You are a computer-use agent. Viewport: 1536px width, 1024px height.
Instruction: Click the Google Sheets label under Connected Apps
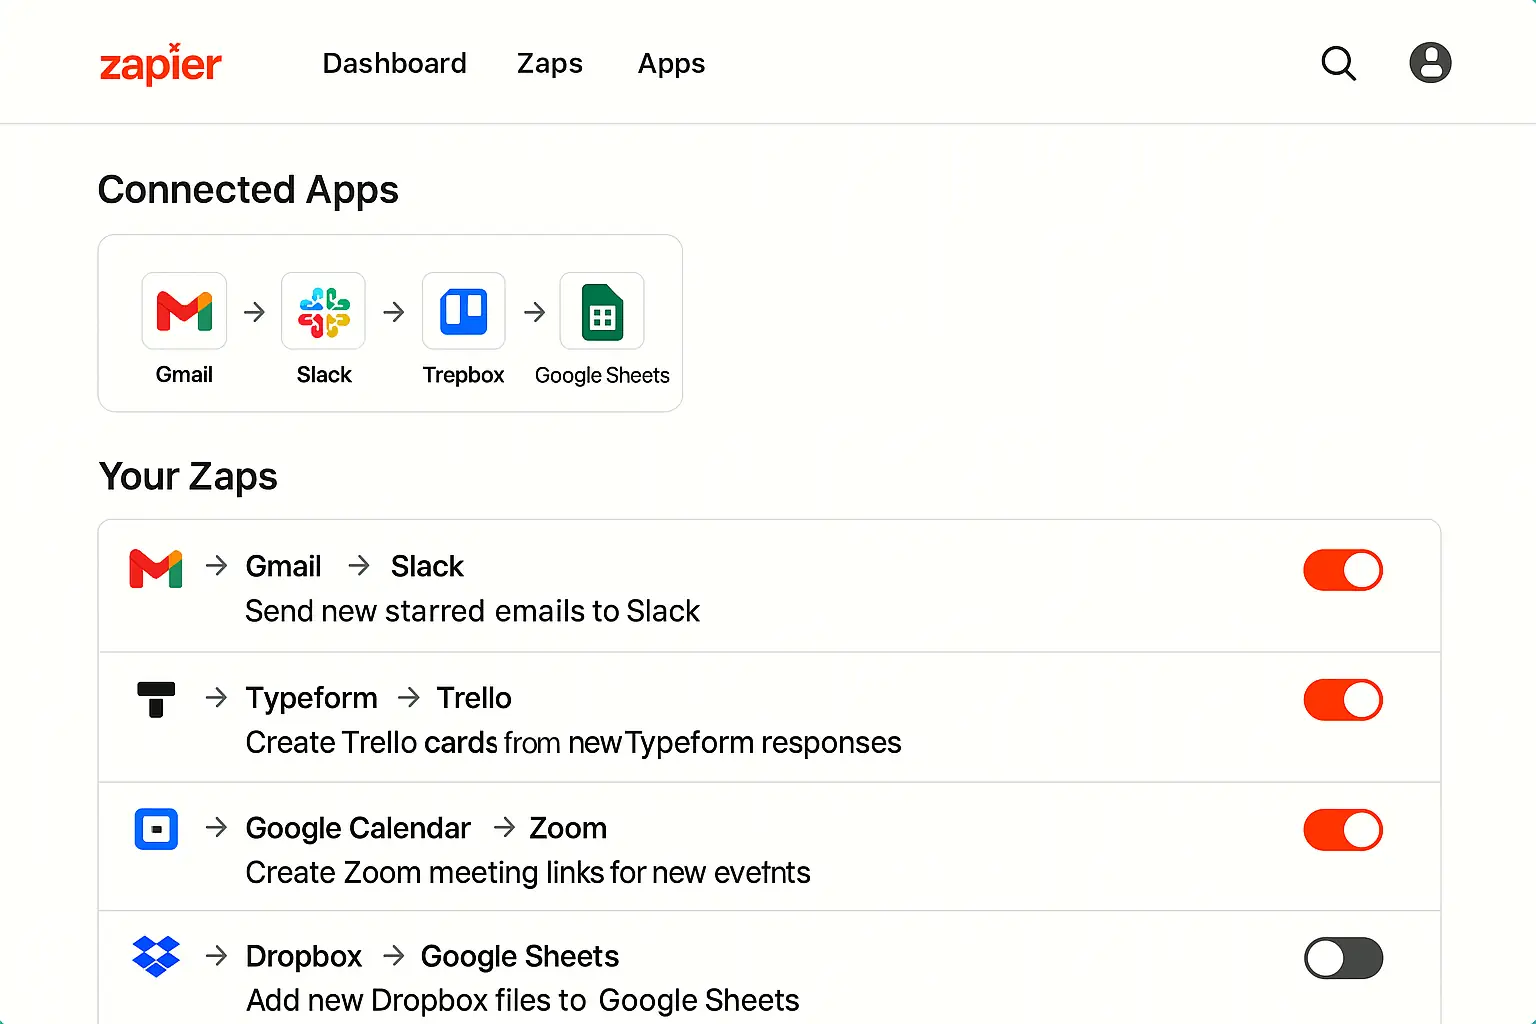point(602,375)
